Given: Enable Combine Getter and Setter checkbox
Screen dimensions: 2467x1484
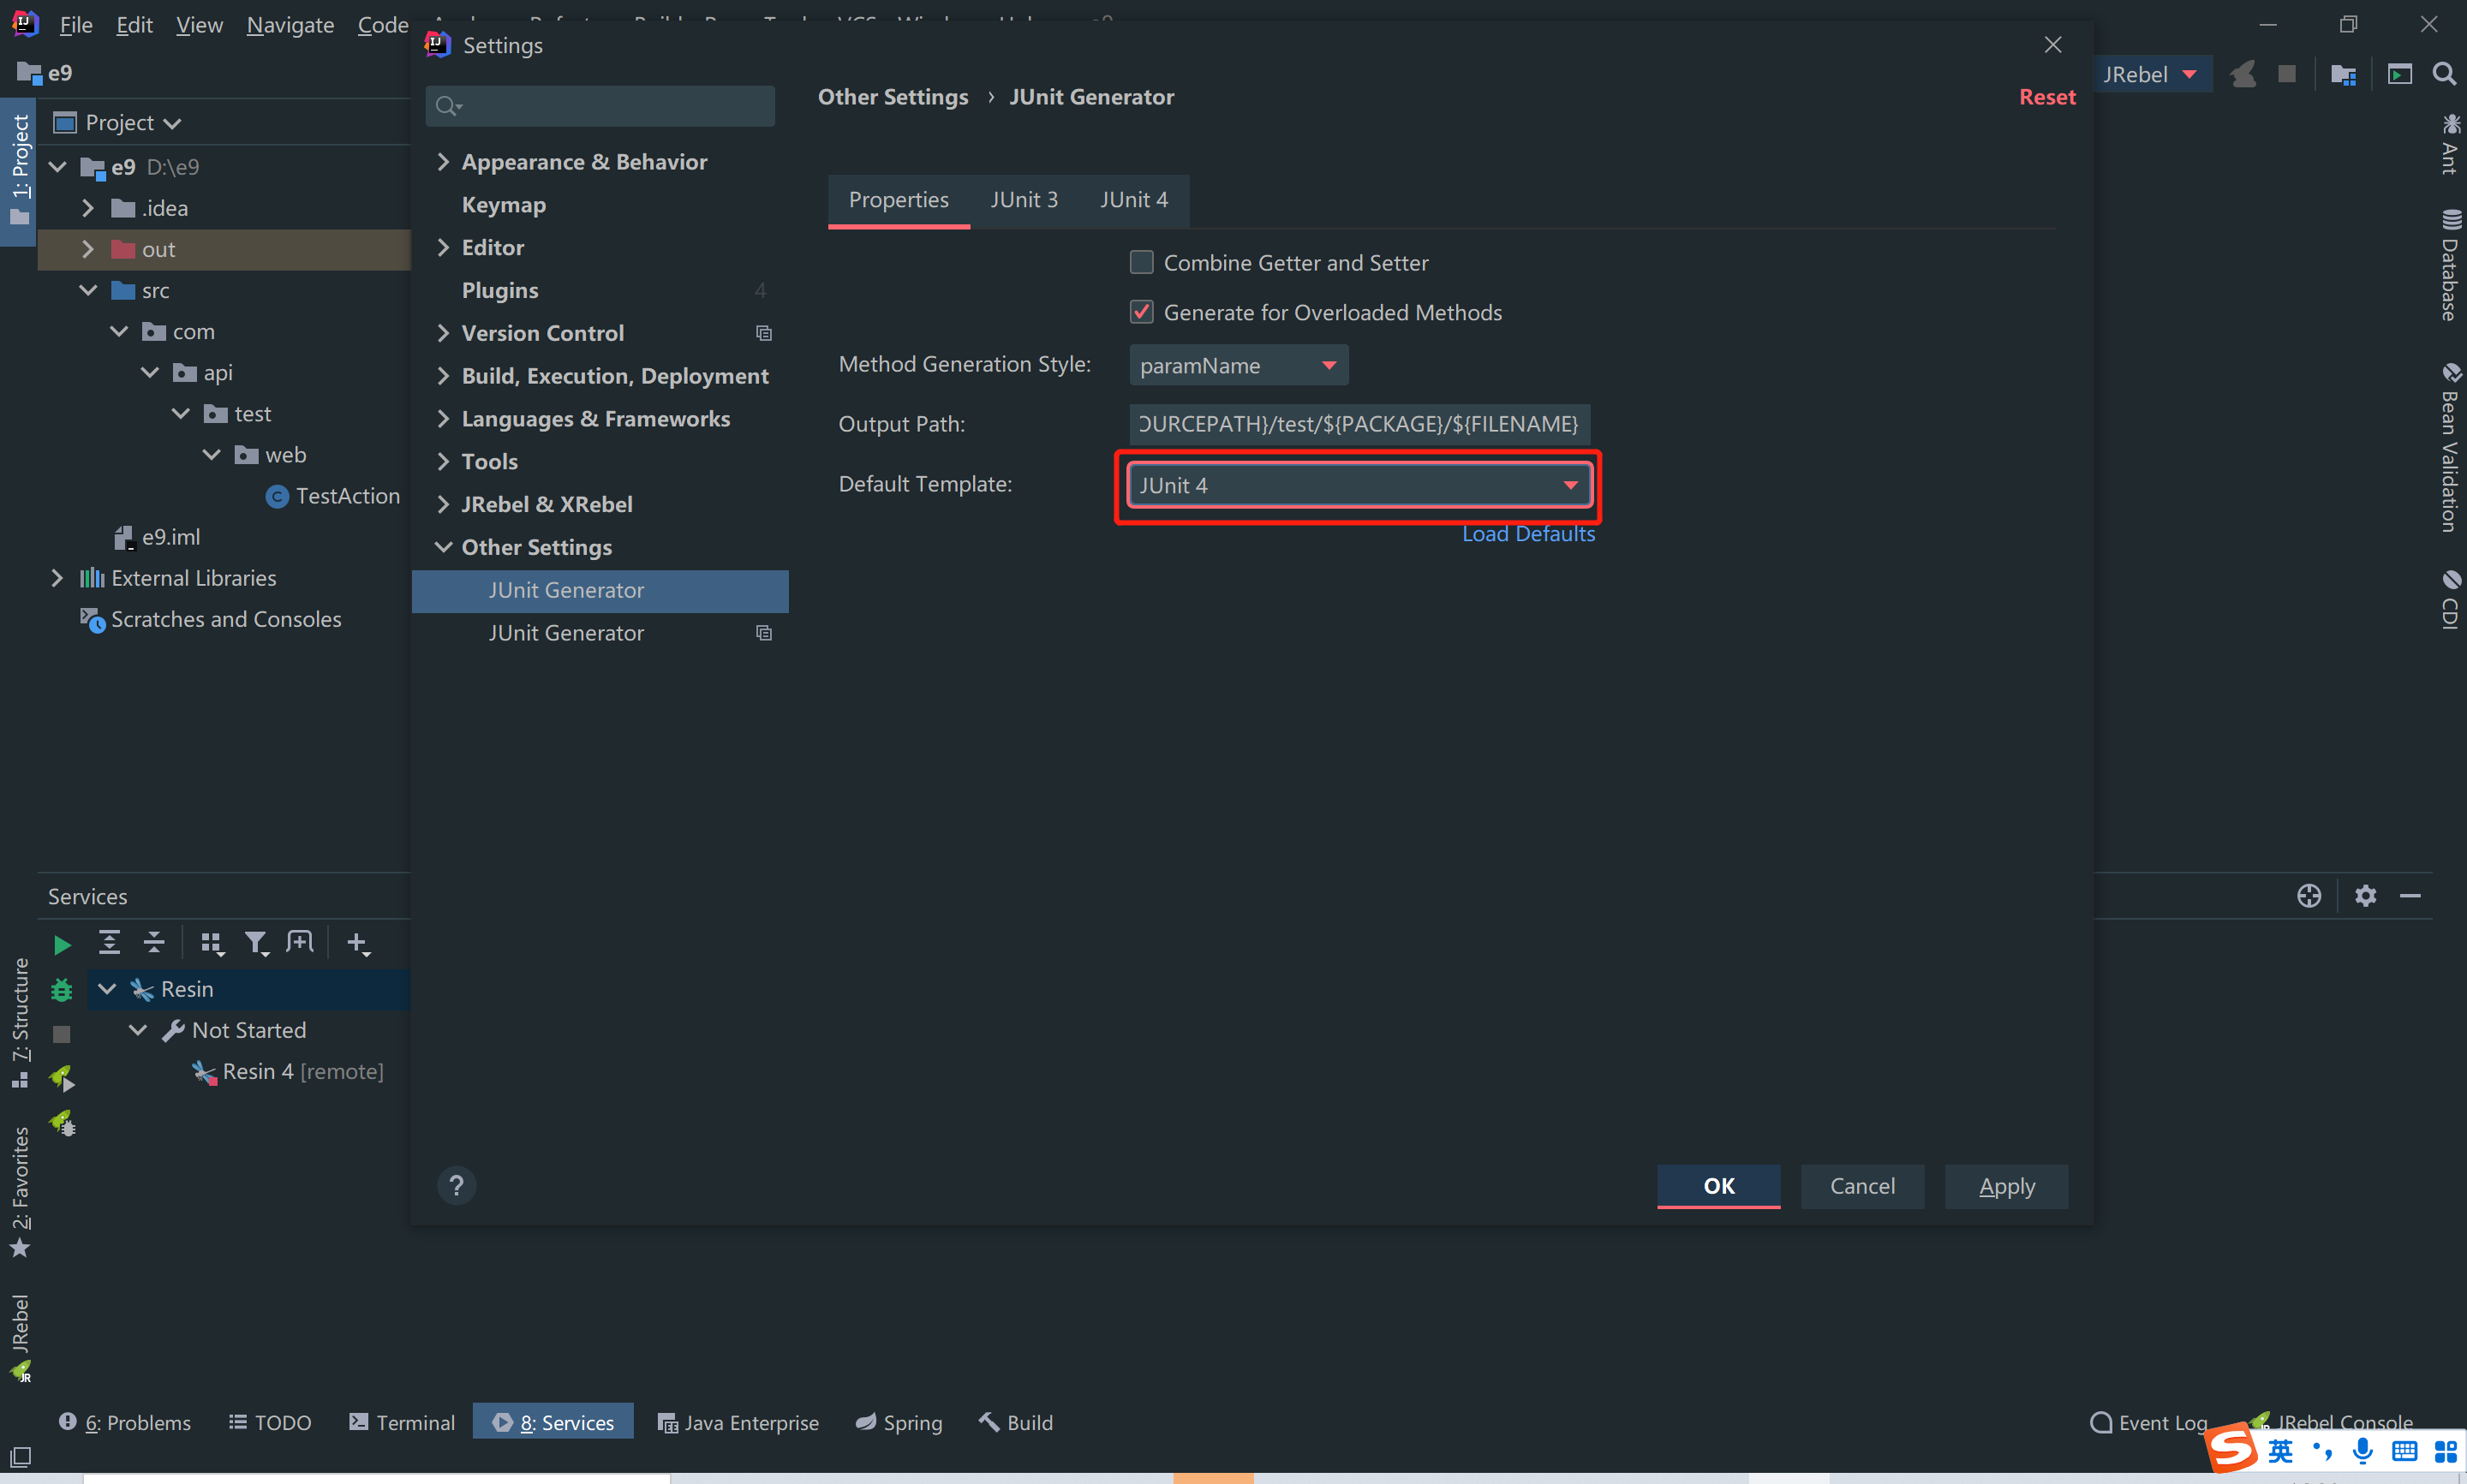Looking at the screenshot, I should pyautogui.click(x=1141, y=262).
